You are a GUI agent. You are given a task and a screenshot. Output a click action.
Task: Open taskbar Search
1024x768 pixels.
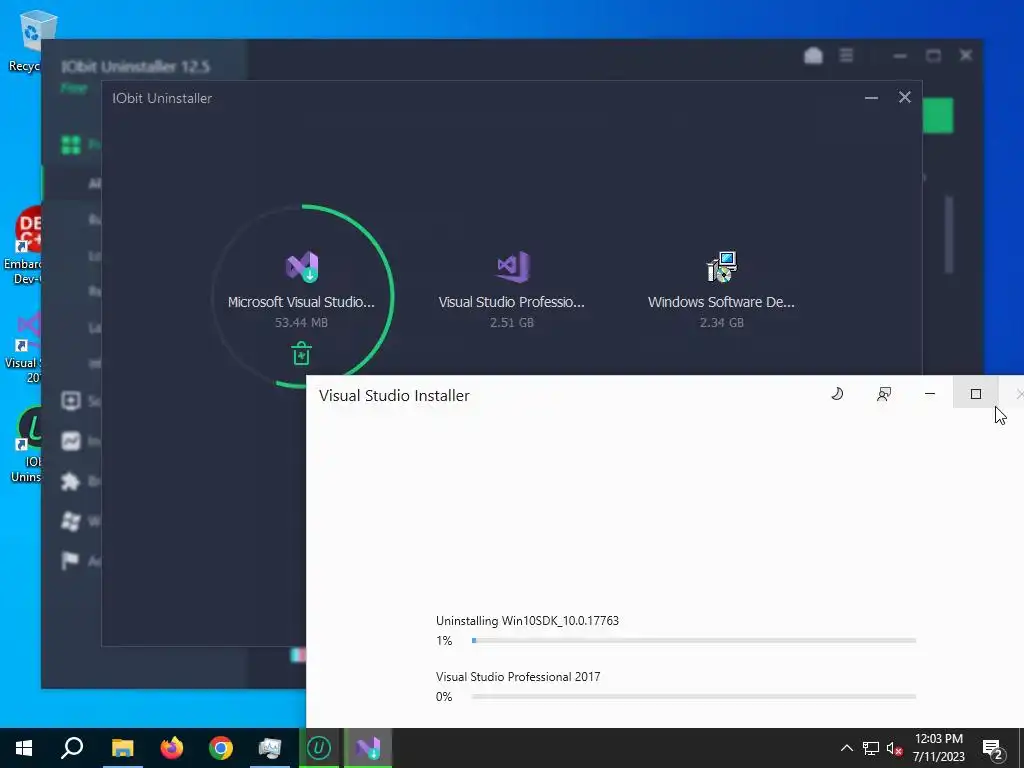72,748
